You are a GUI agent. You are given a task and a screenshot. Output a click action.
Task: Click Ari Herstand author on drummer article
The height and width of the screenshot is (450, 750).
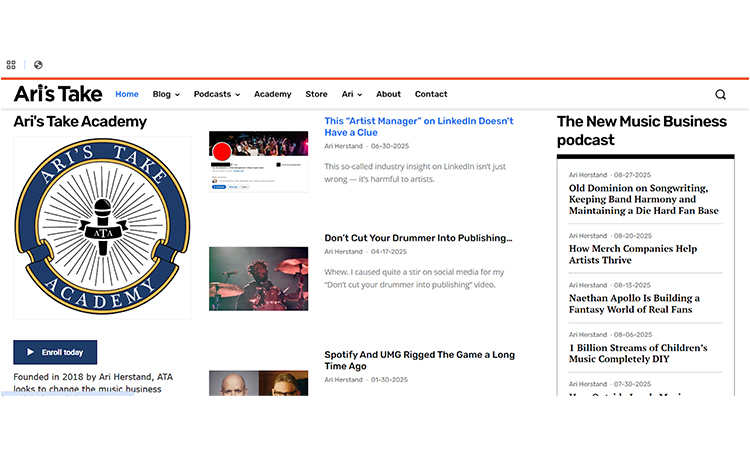click(343, 252)
